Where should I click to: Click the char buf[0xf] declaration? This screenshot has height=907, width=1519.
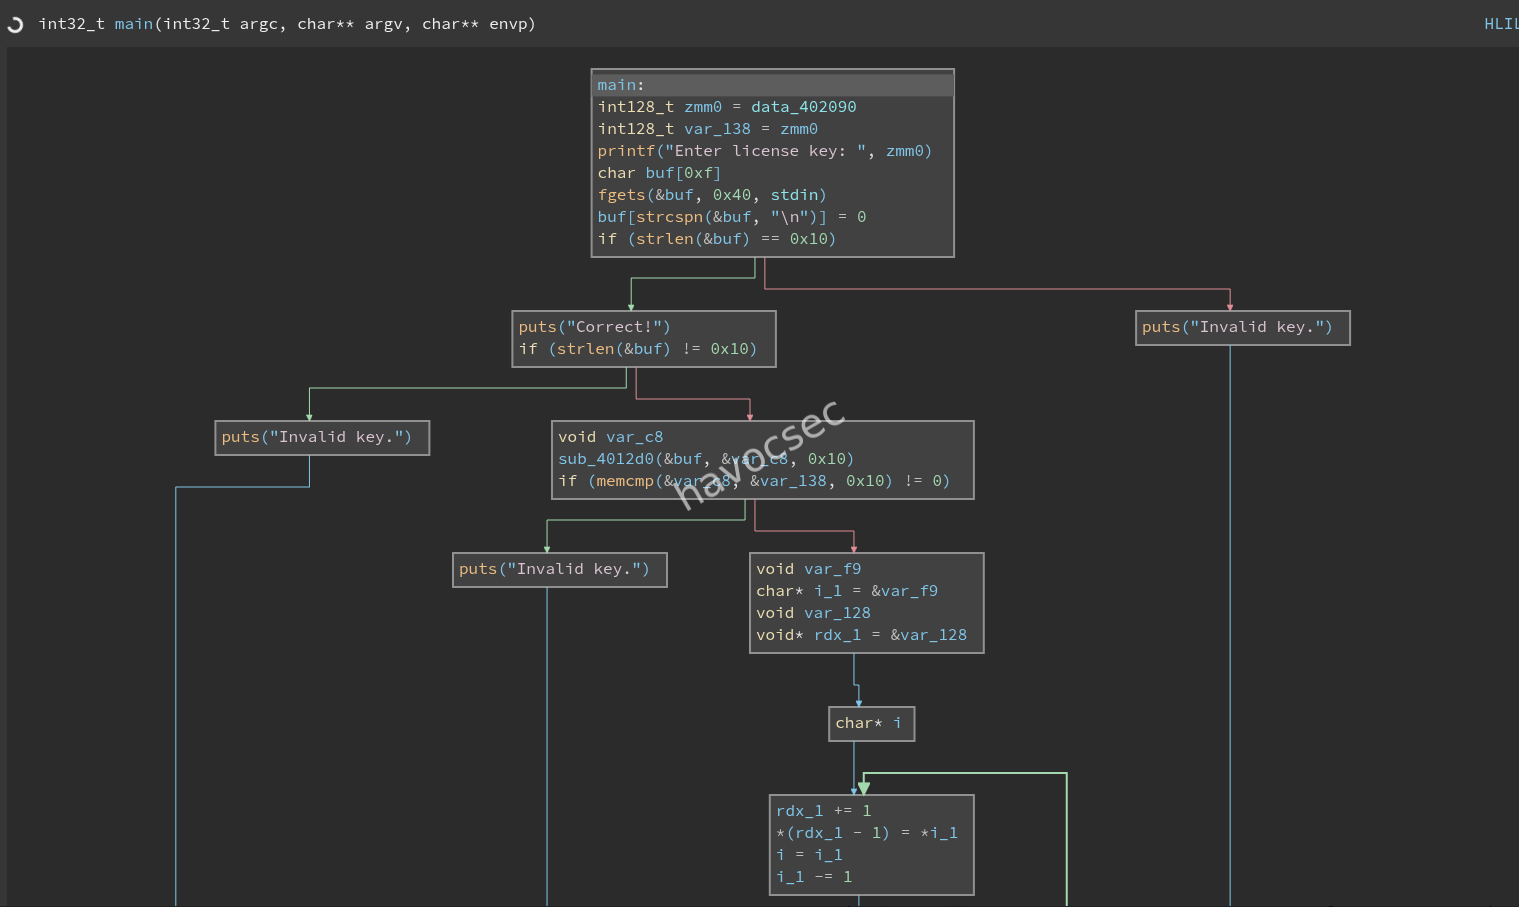[659, 173]
